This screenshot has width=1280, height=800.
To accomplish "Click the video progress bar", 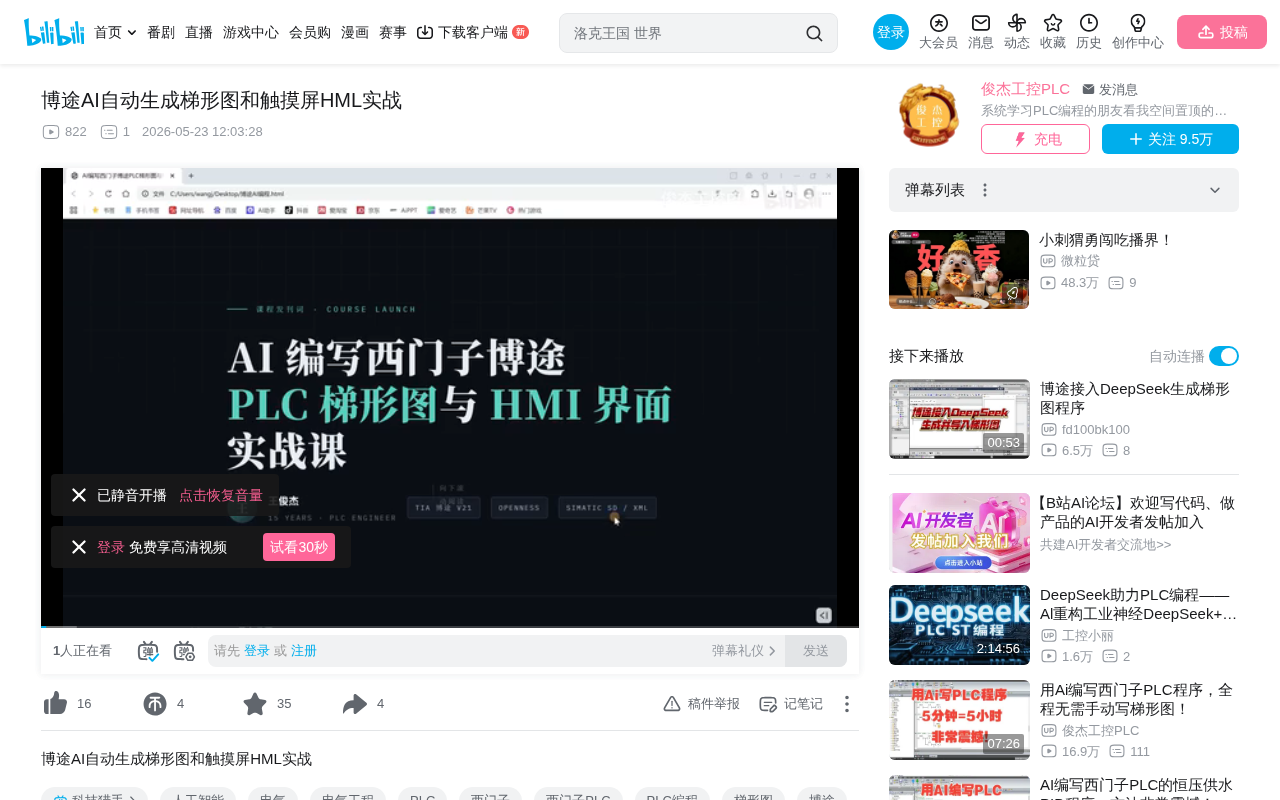I will (450, 627).
